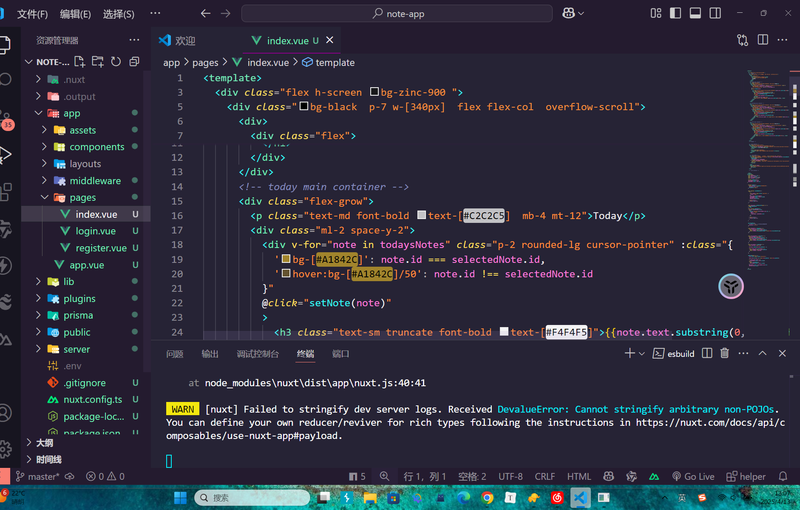Collapse all folders in the explorer
Viewport: 800px width, 510px height.
[x=134, y=62]
